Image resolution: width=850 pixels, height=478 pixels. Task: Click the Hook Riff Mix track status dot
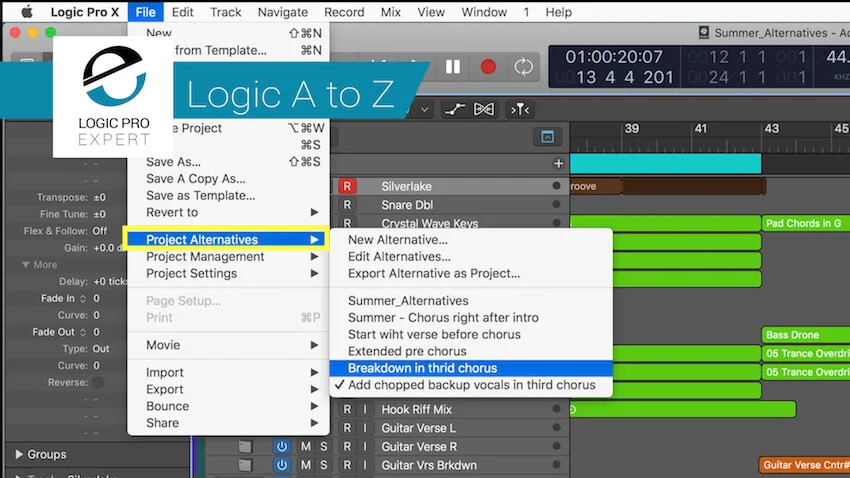[x=556, y=409]
